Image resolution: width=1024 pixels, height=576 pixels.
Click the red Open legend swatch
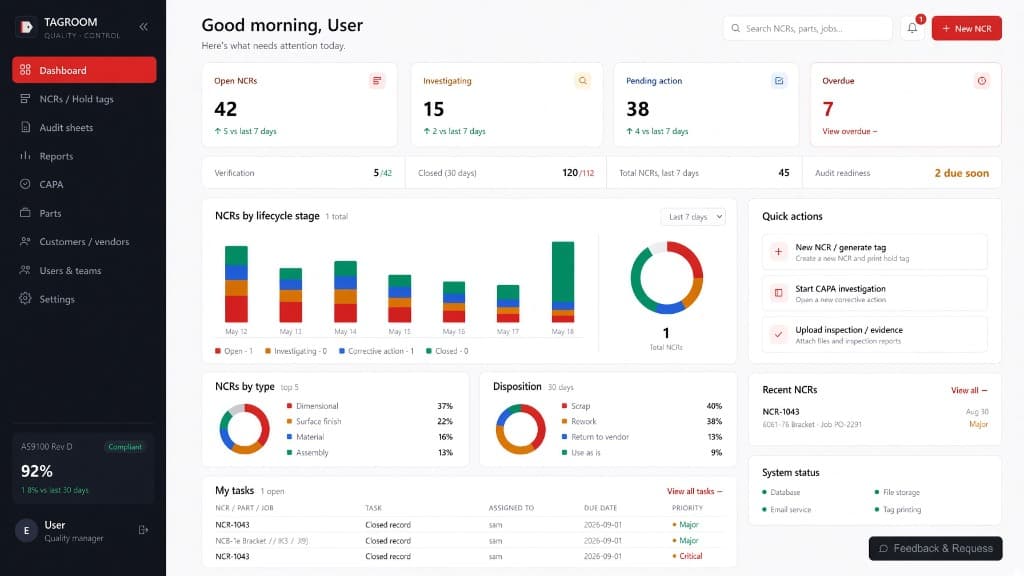(217, 351)
